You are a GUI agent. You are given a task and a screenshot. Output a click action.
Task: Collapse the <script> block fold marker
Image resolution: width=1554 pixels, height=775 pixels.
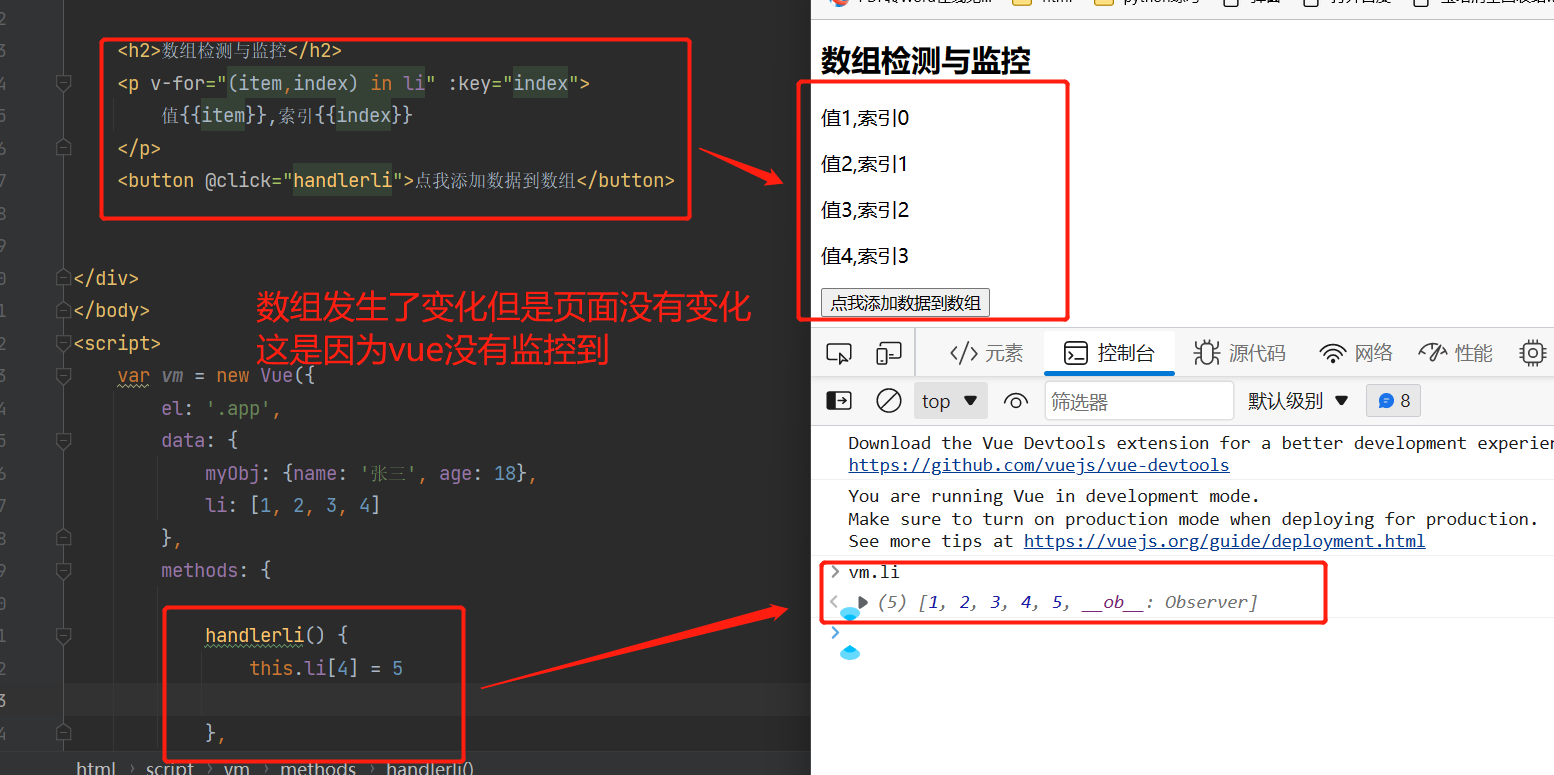click(64, 343)
